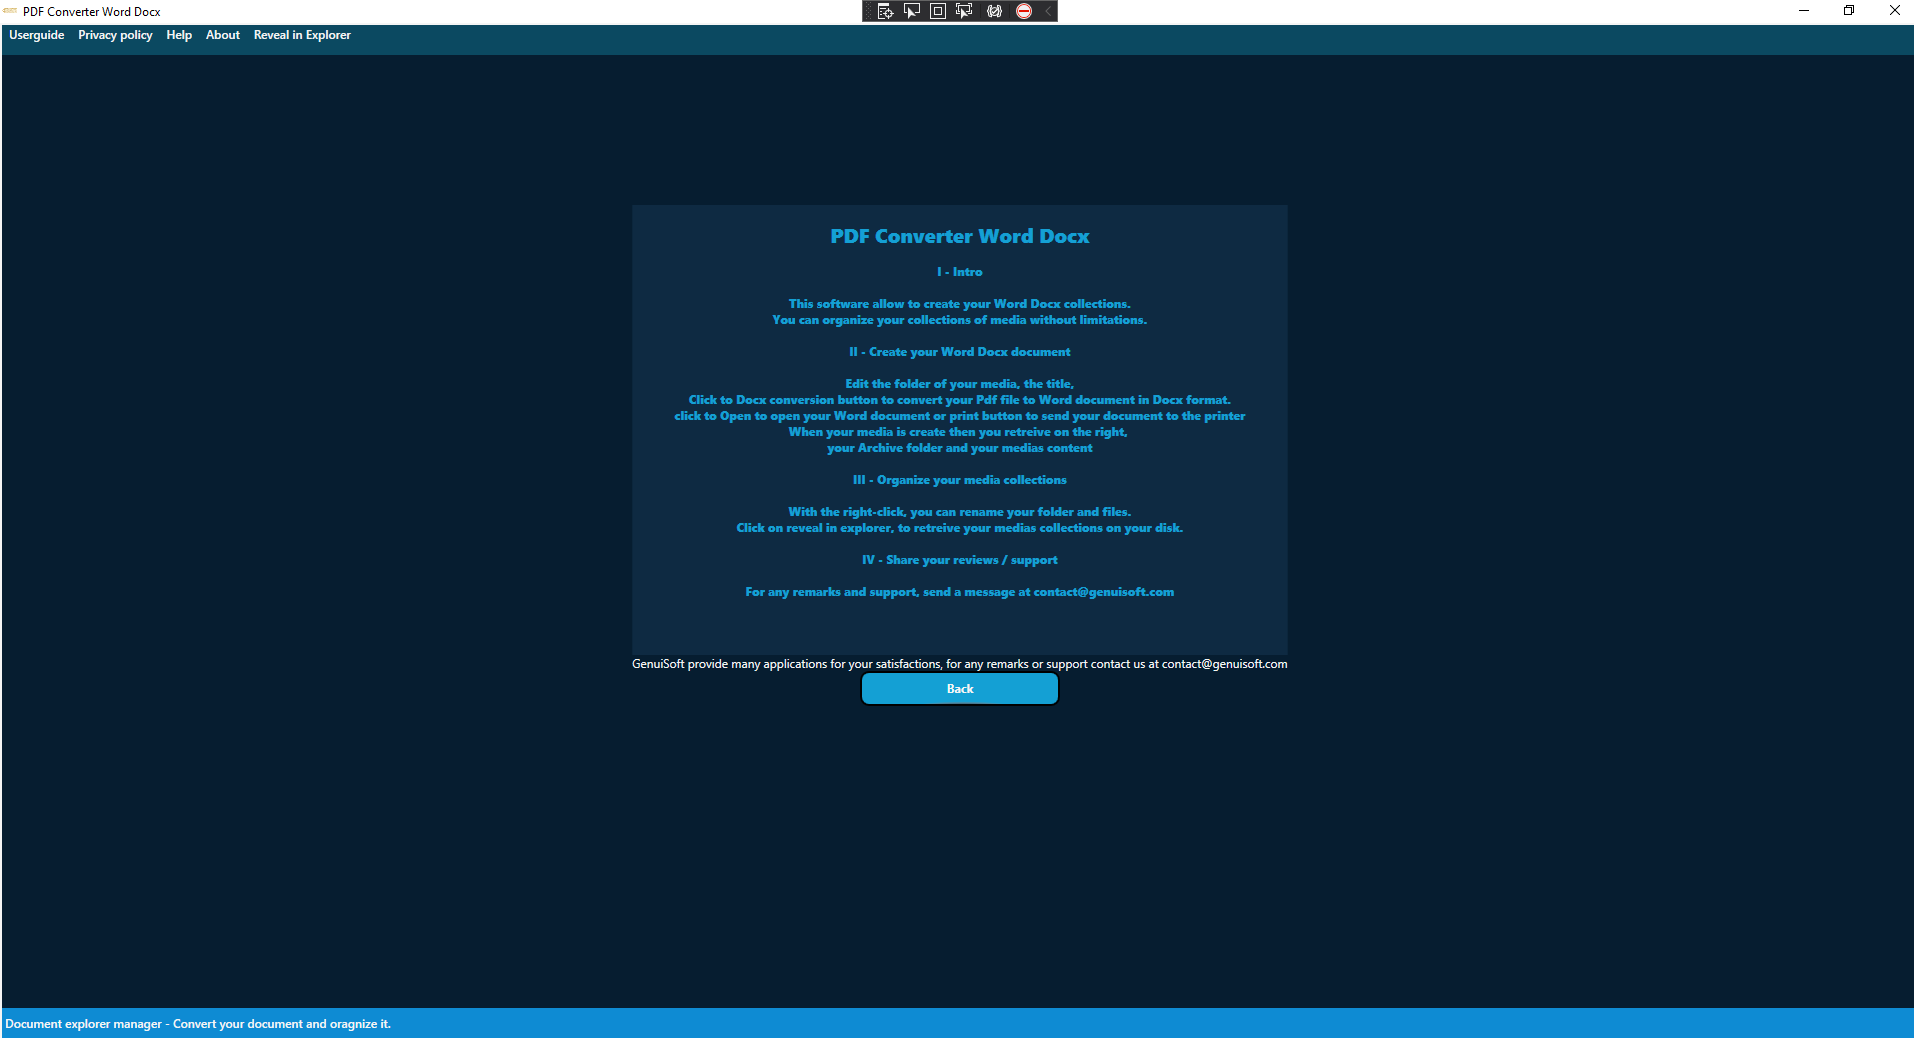Click the red binding failures indicator

1024,11
